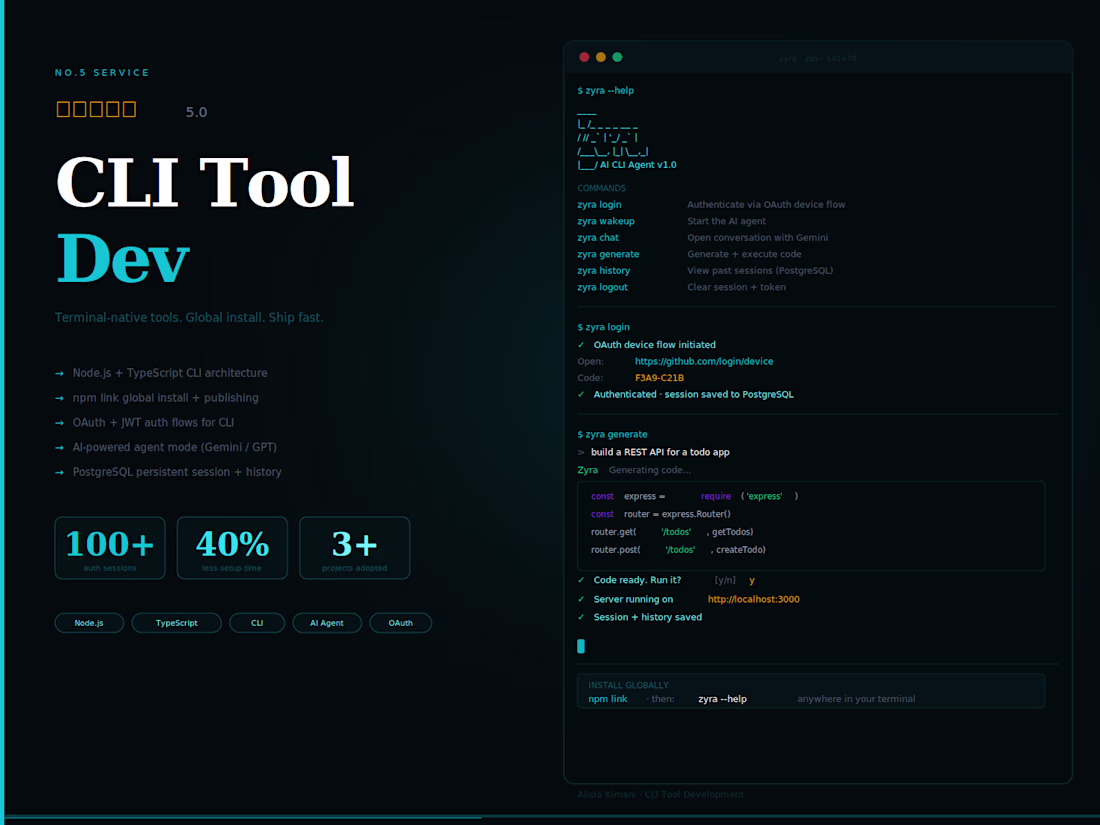Click the yellow minimize dot in terminal header
This screenshot has width=1100, height=825.
click(601, 58)
